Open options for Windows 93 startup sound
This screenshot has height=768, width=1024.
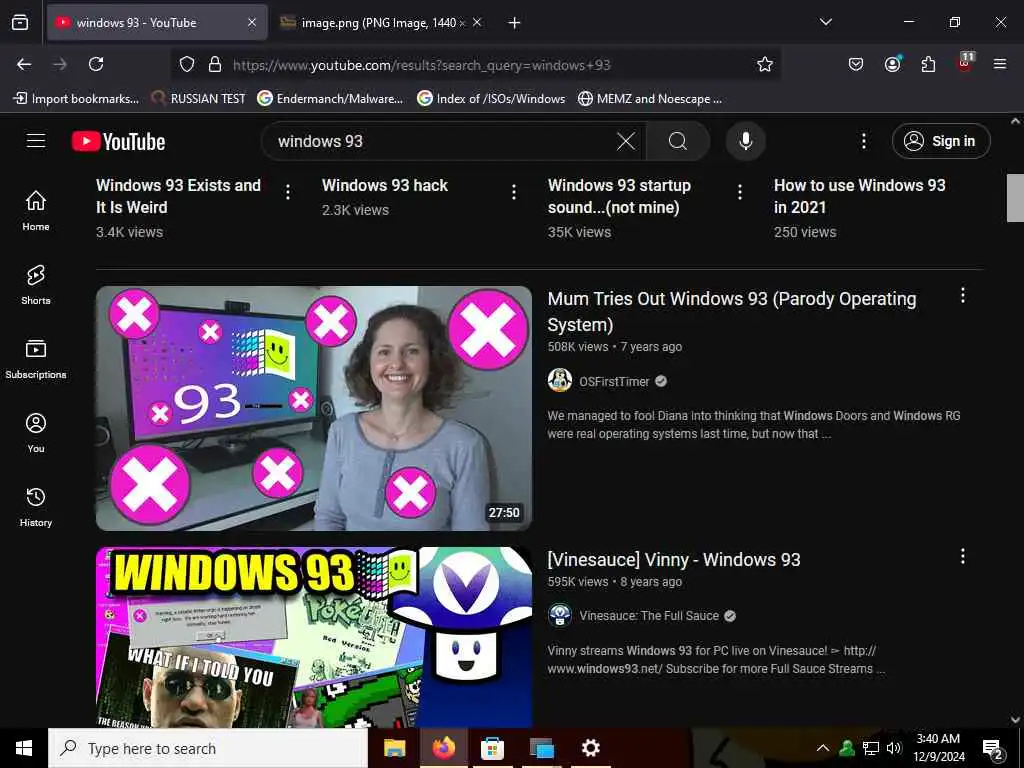click(x=740, y=192)
